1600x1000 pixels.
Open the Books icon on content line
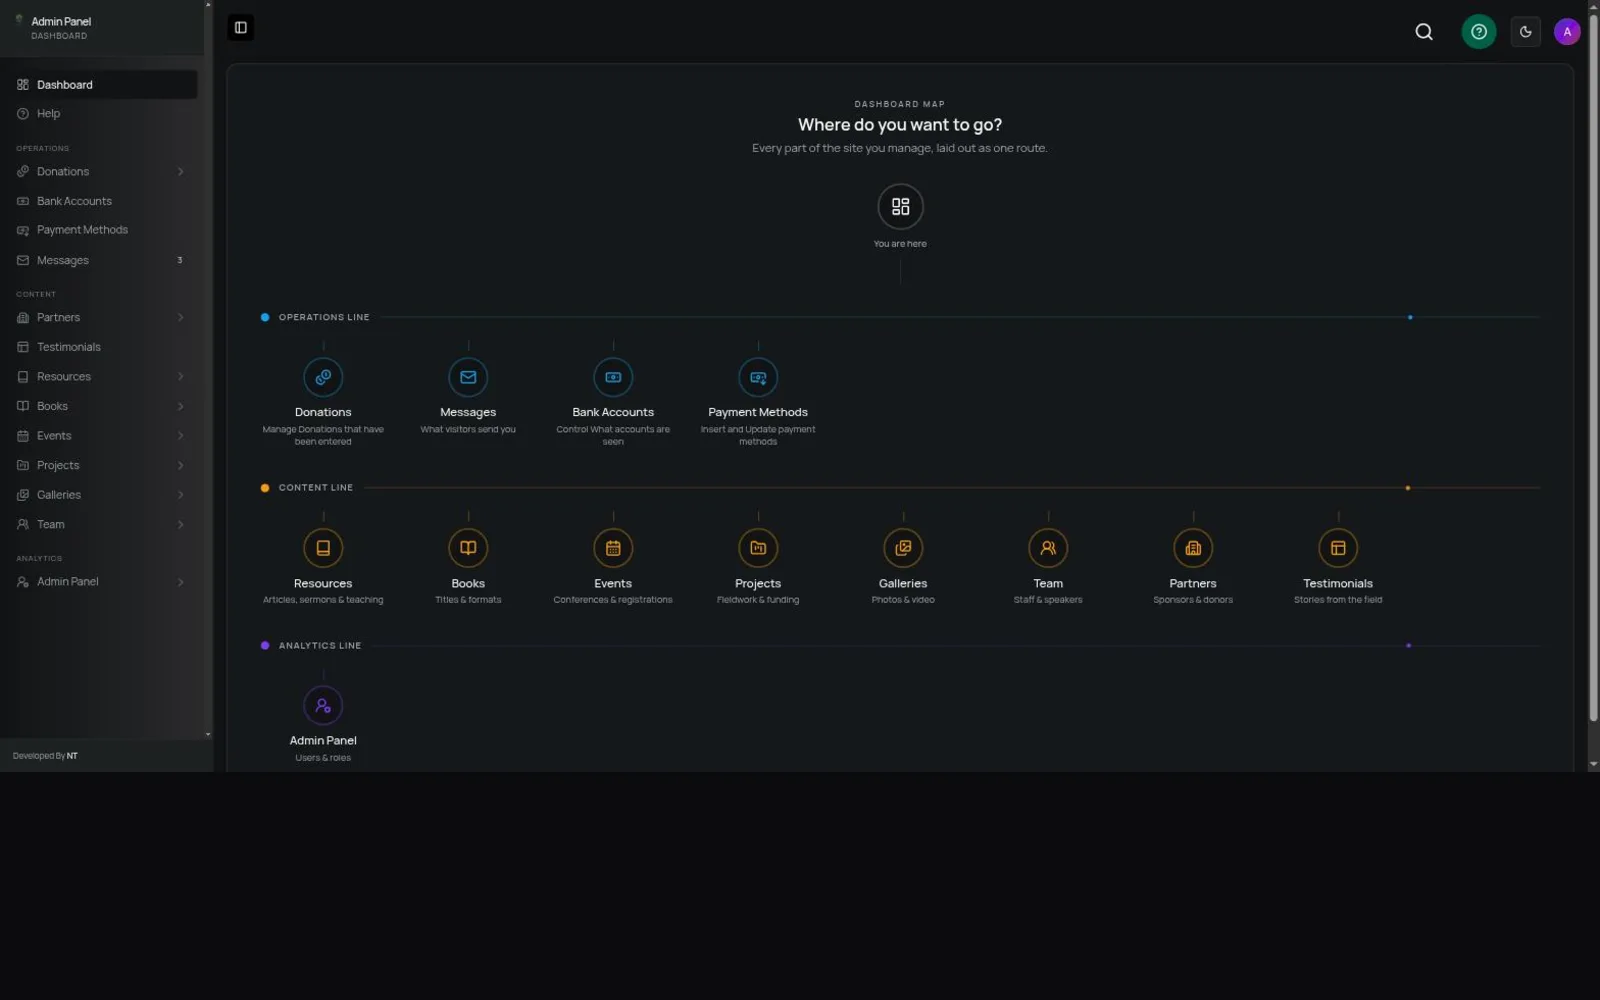pos(468,548)
